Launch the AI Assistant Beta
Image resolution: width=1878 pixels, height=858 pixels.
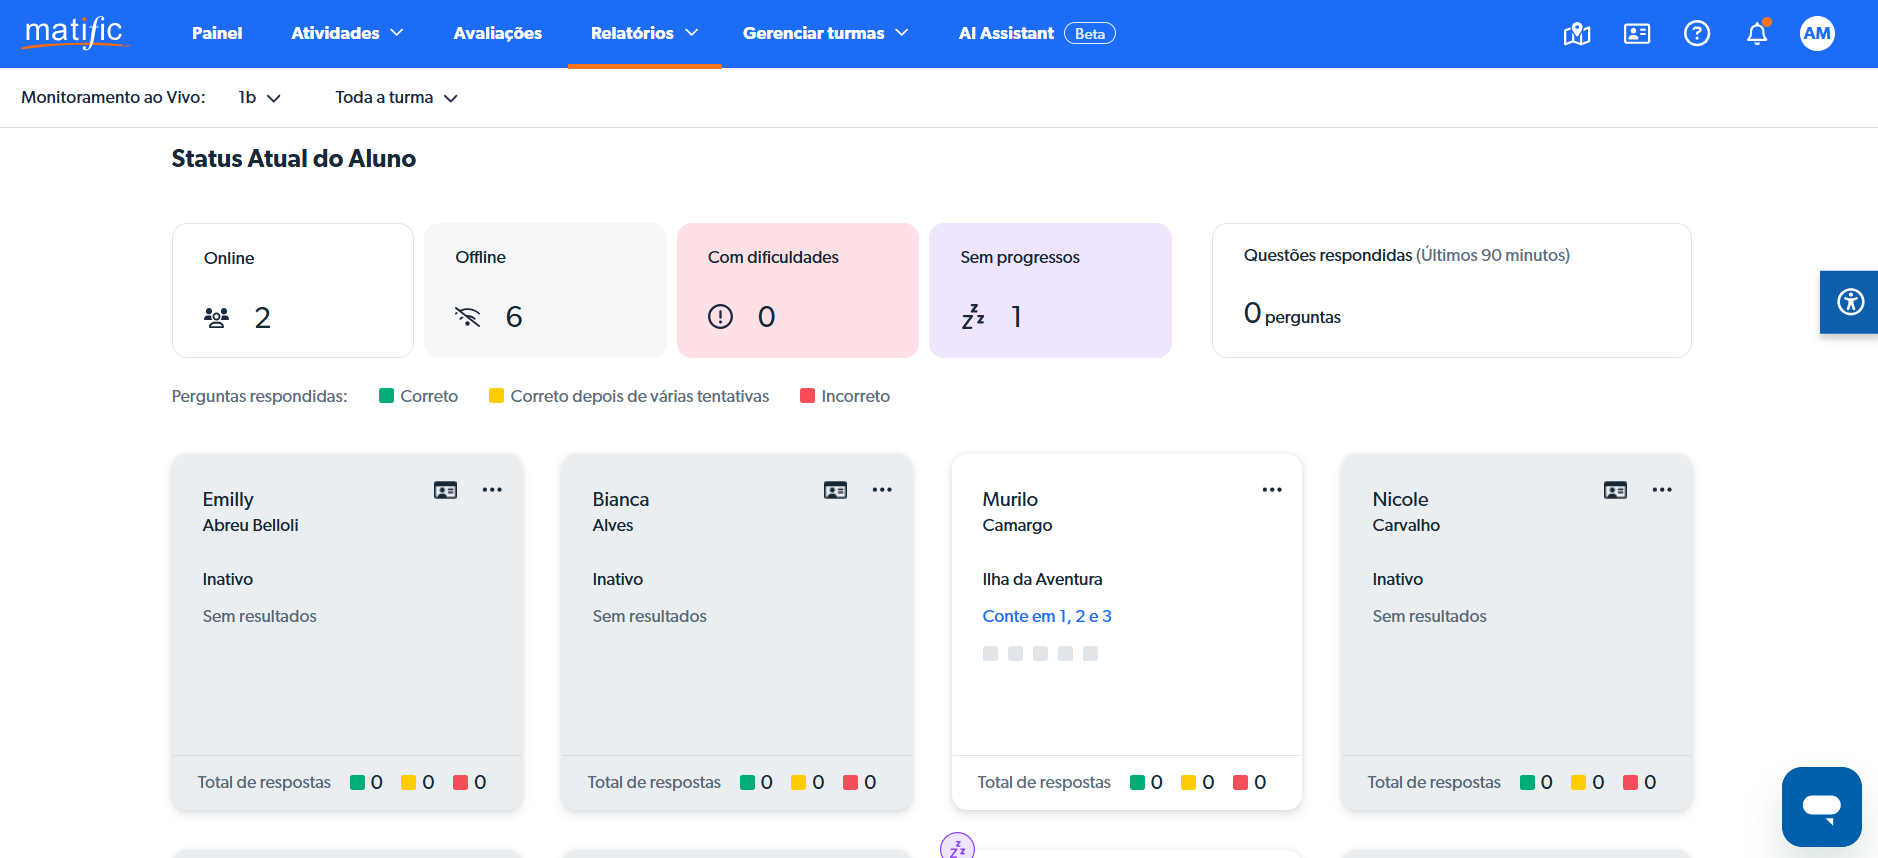coord(1036,34)
